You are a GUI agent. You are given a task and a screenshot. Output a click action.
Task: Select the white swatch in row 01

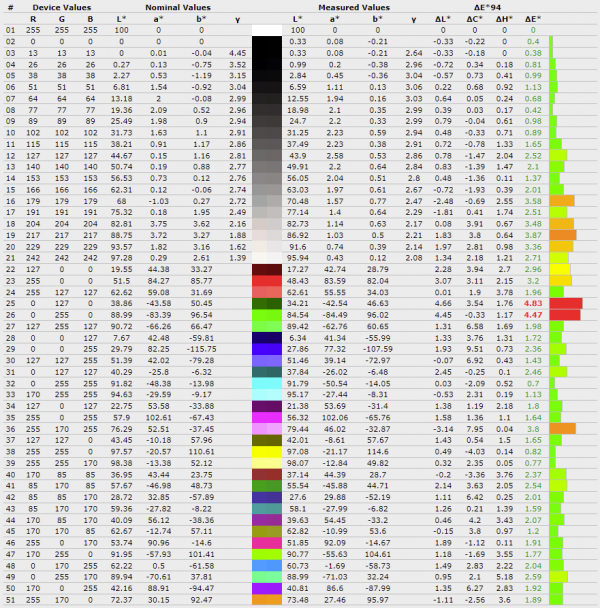coord(267,30)
